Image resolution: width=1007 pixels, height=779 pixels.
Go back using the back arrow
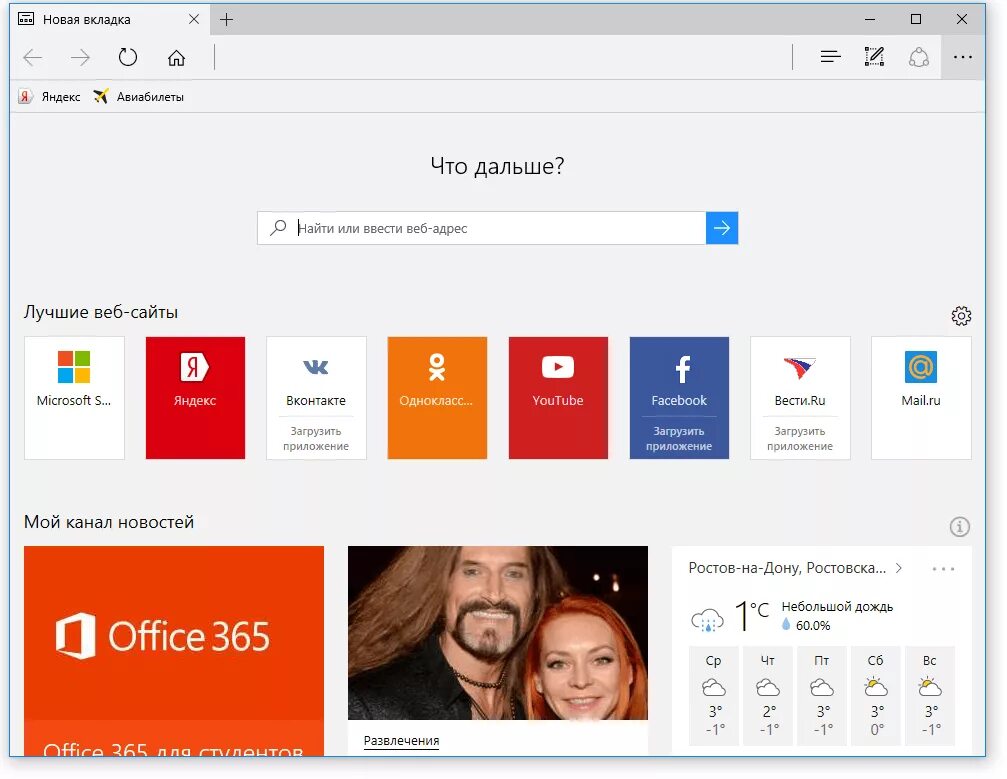pos(33,58)
